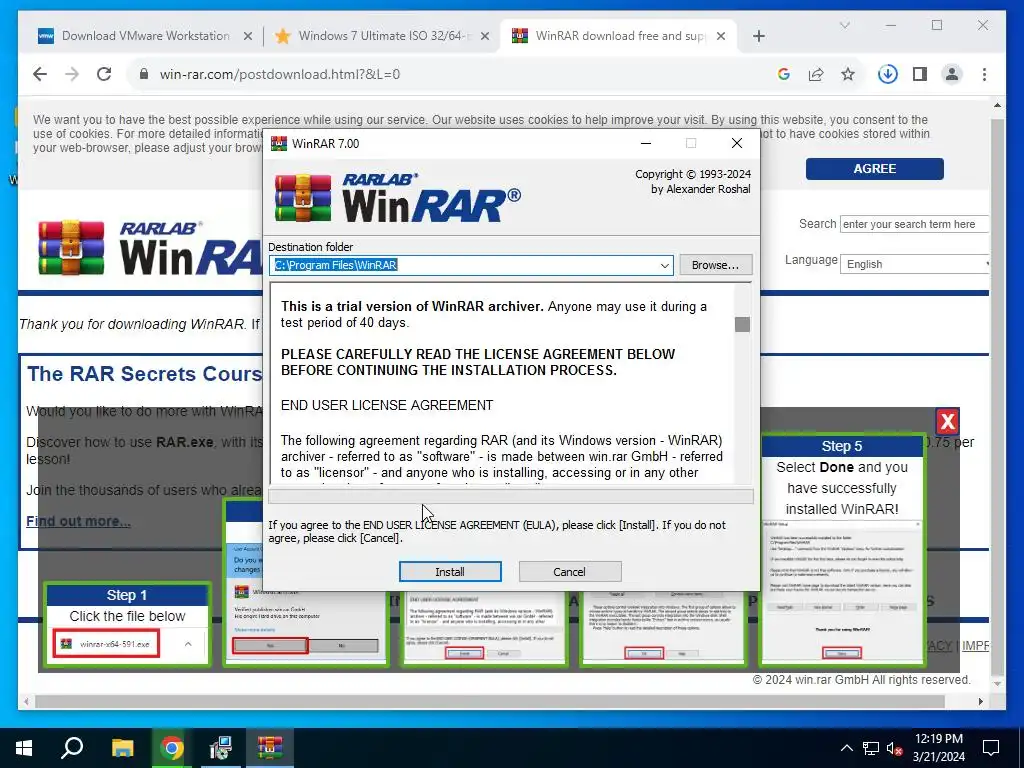Open Browse for destination folder

pyautogui.click(x=715, y=264)
